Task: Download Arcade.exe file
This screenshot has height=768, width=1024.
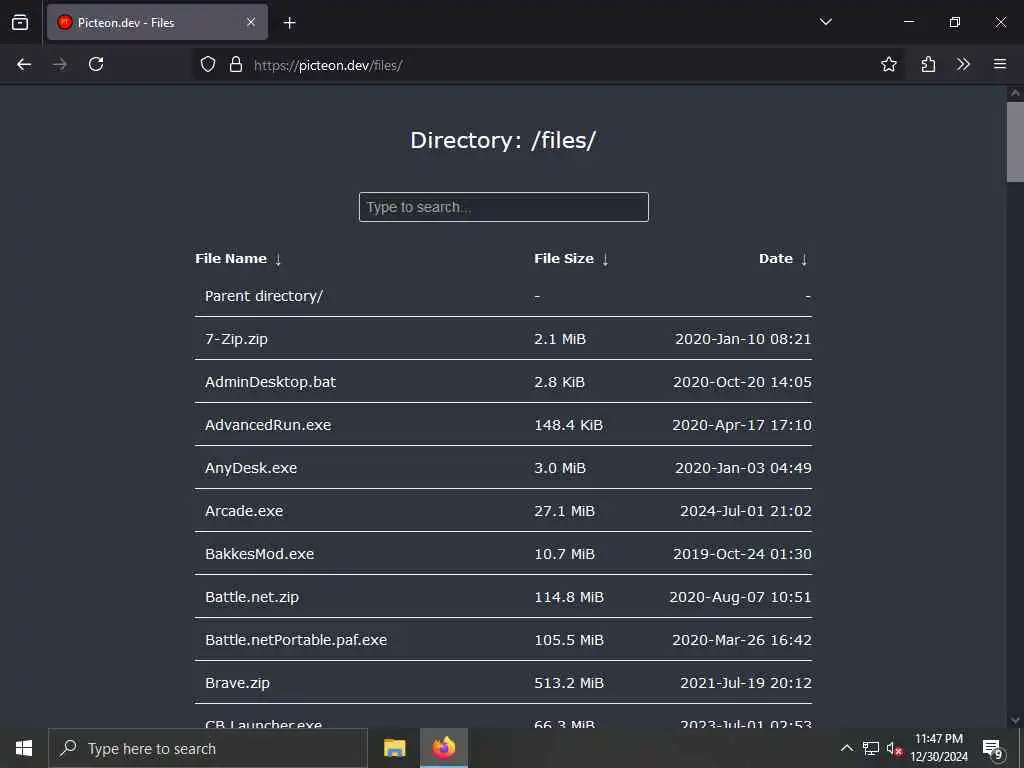Action: 244,511
